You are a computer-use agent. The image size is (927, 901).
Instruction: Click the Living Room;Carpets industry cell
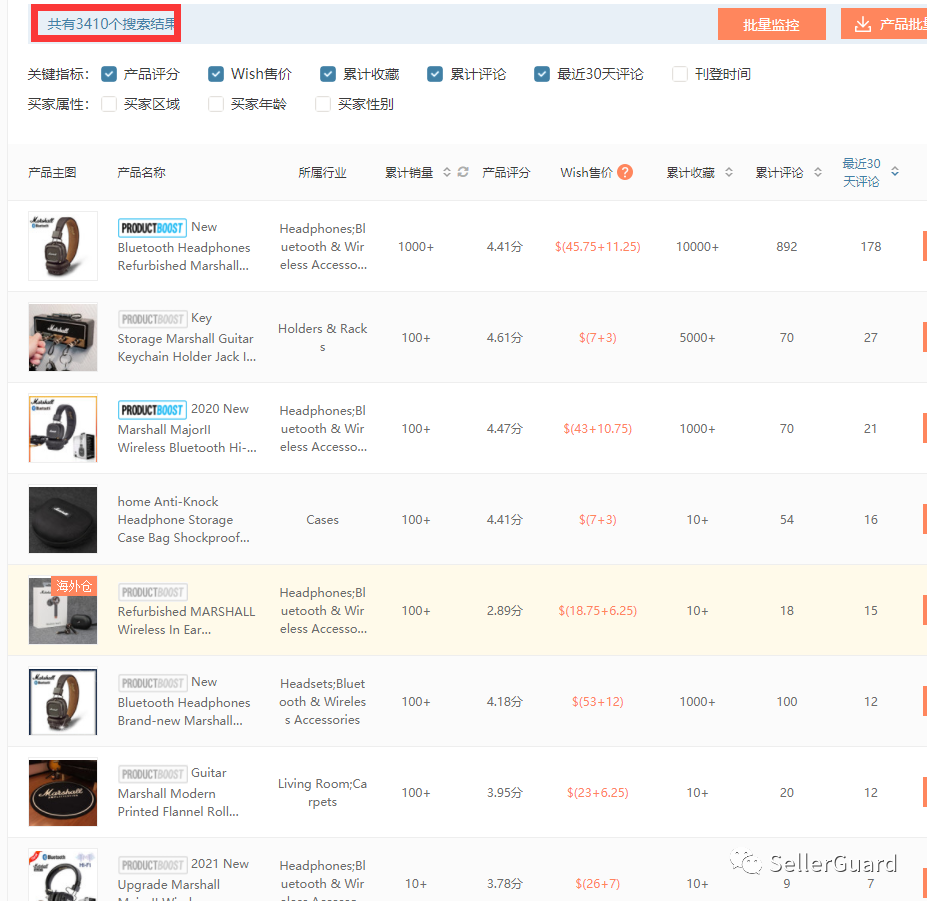pos(322,793)
